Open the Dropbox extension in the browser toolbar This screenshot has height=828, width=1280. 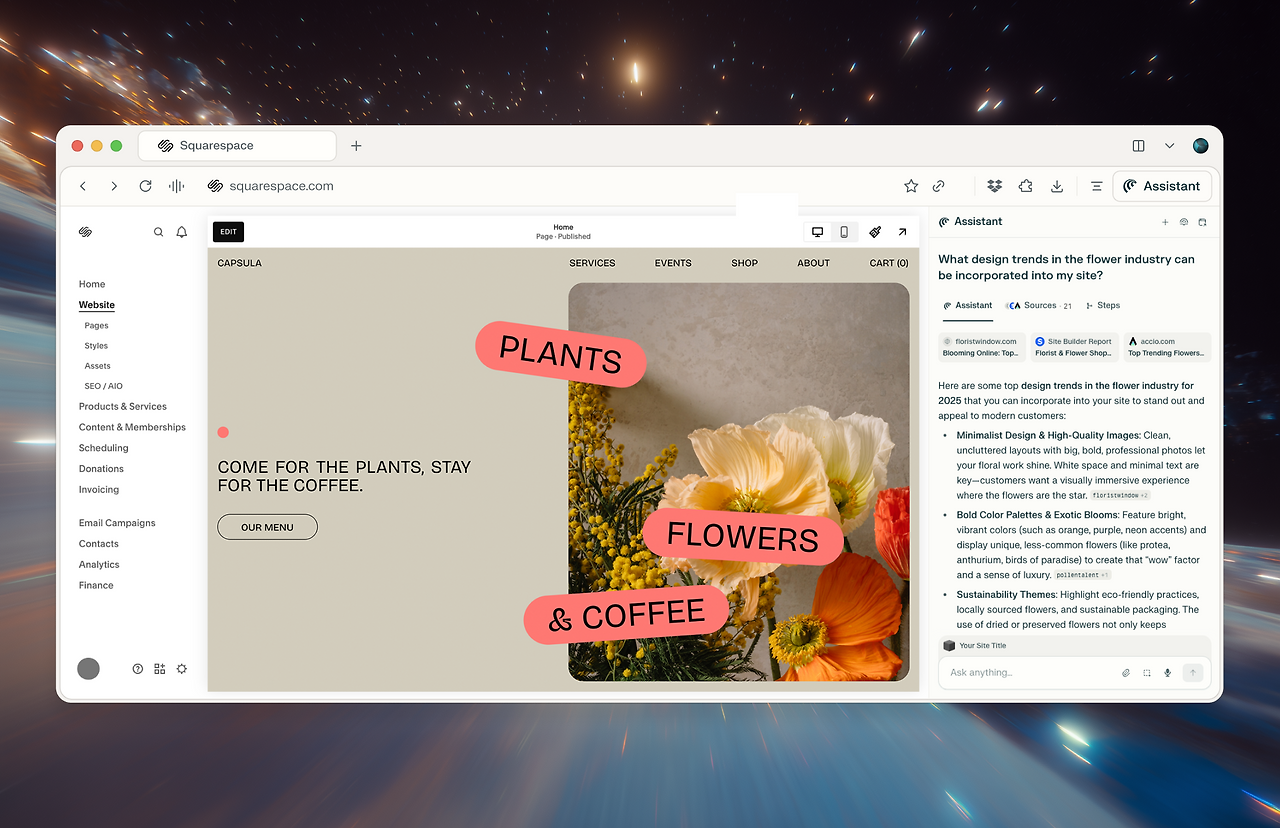tap(994, 186)
